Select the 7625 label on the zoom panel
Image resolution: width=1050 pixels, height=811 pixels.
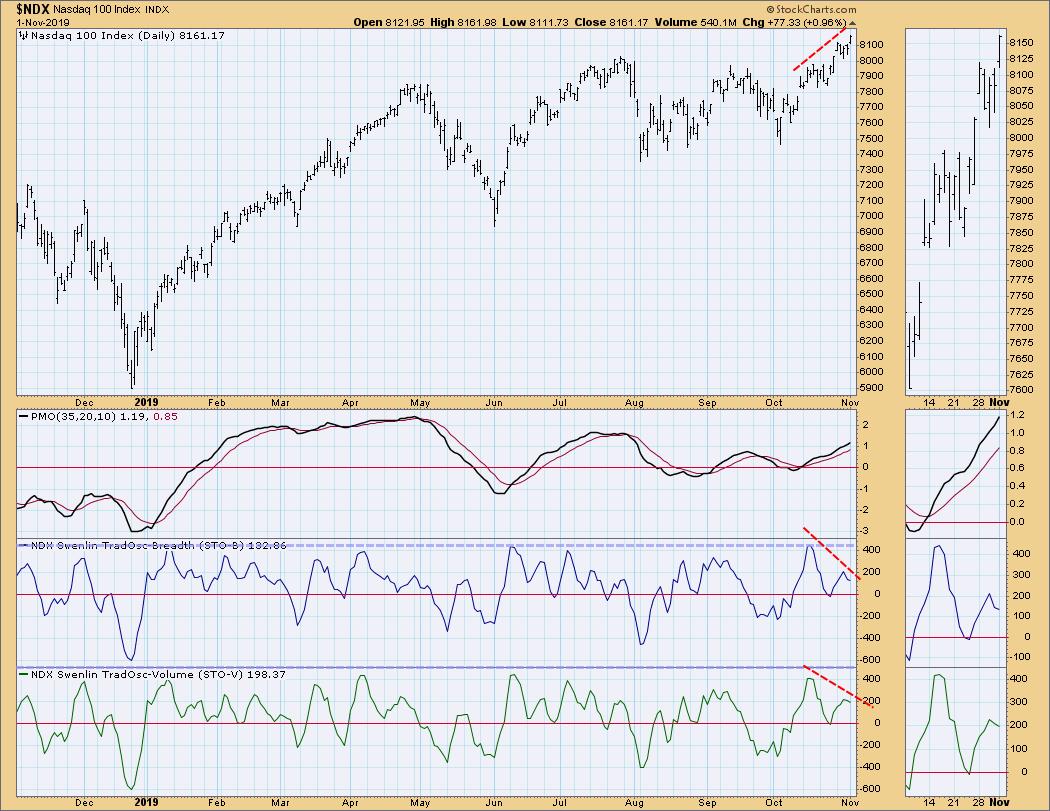[x=1021, y=375]
